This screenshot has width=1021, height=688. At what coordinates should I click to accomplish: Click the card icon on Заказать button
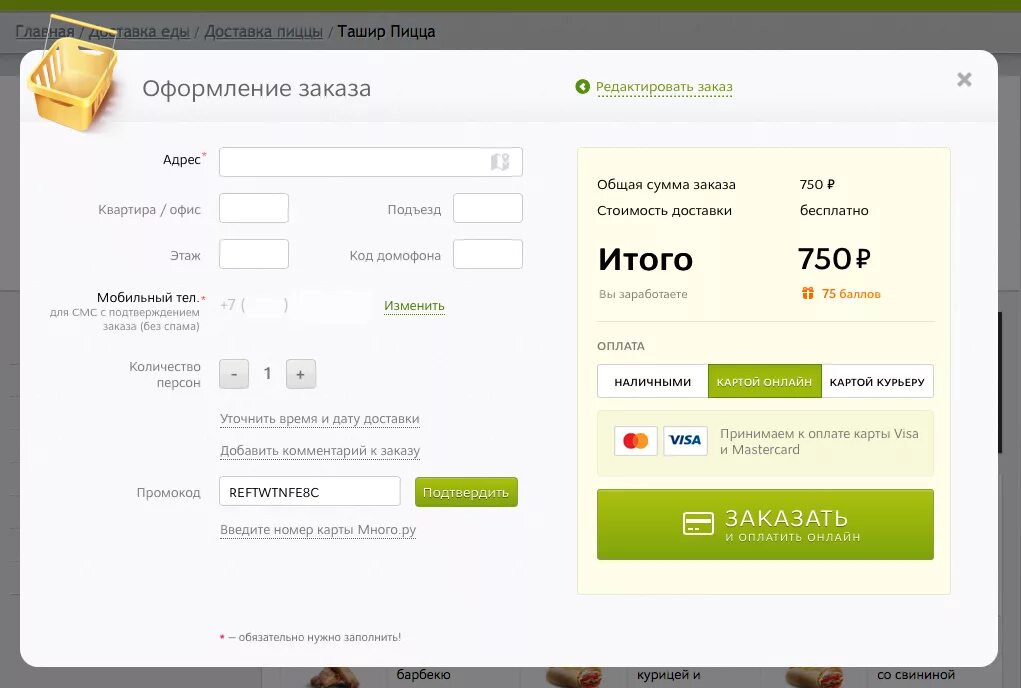click(x=698, y=523)
